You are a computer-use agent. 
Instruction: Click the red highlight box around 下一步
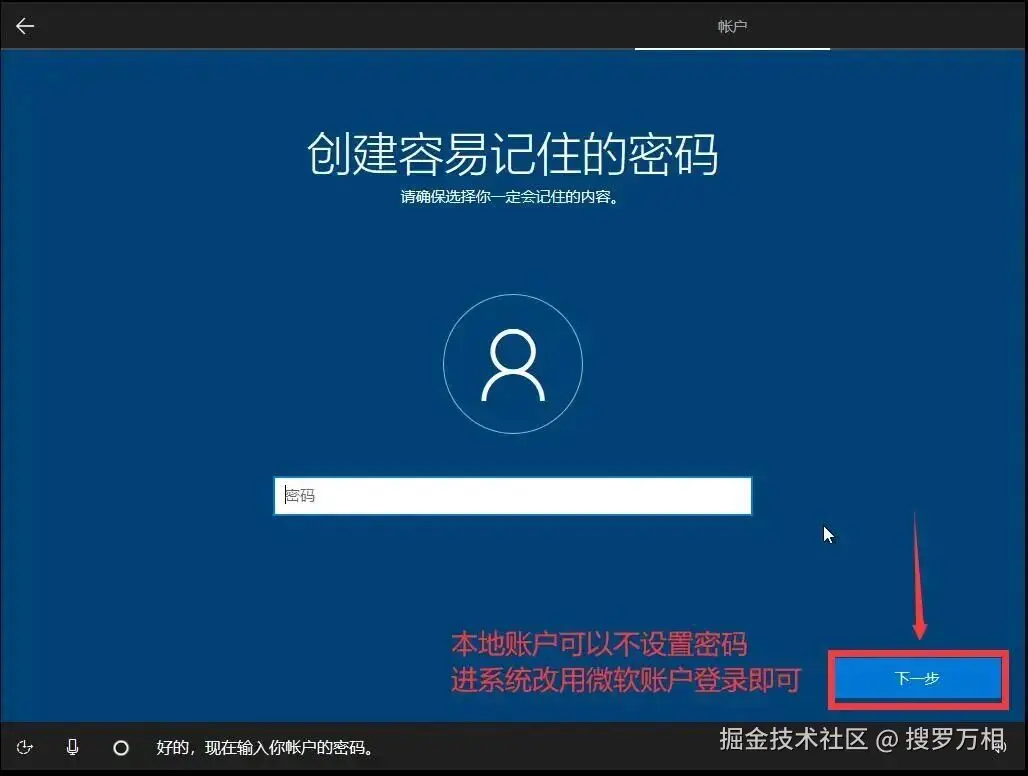(917, 651)
